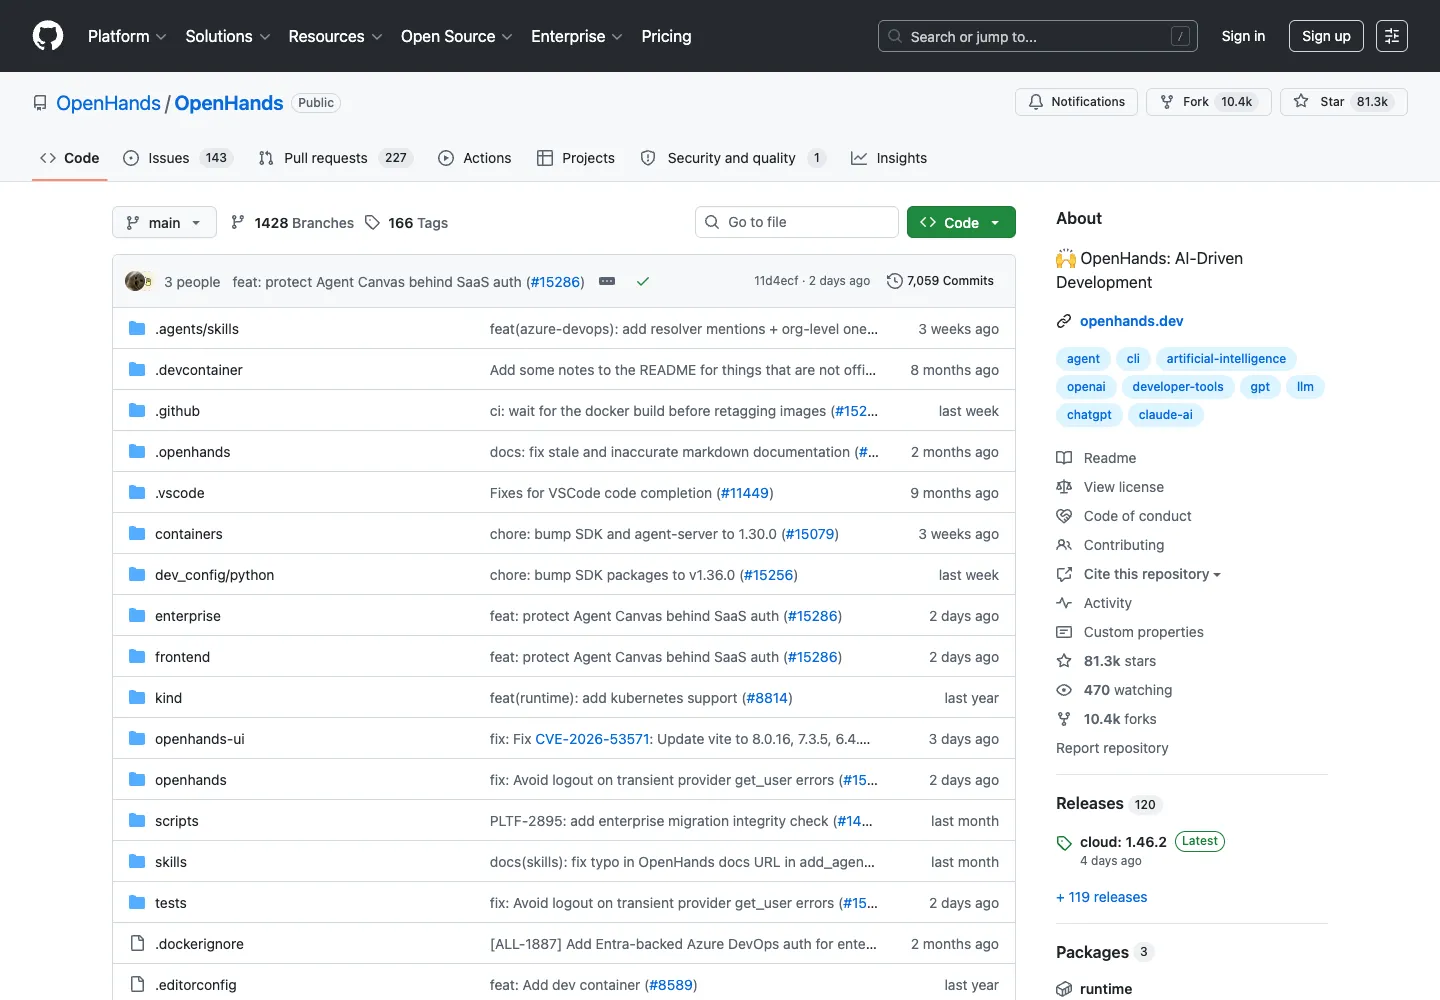Expand the green Code dropdown button
Viewport: 1440px width, 1000px height.
tap(961, 222)
